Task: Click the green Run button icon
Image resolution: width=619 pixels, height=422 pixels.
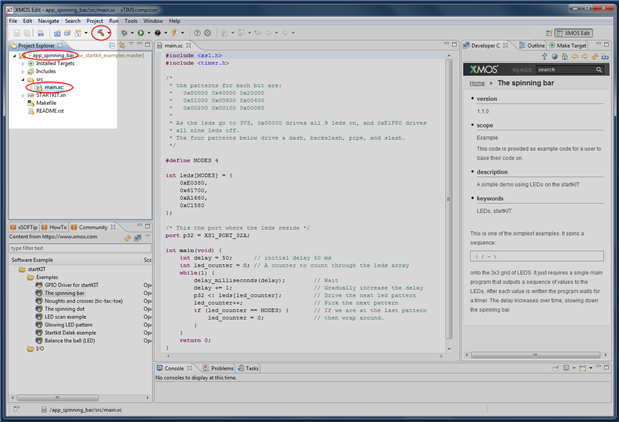Action: (140, 33)
